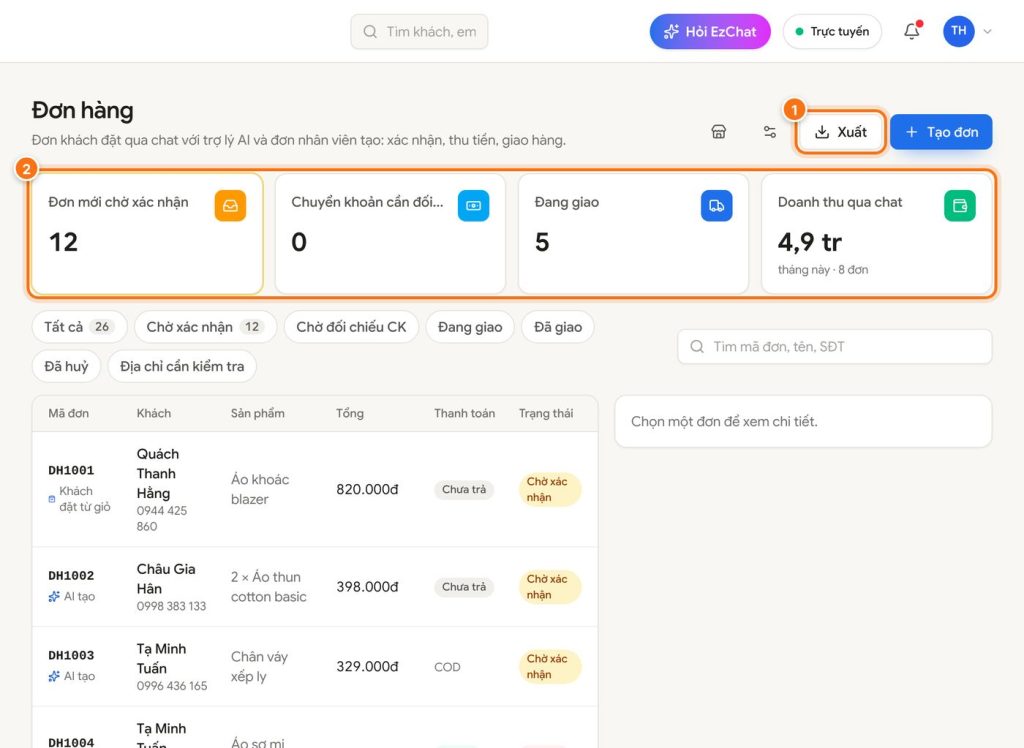
Task: Click the 329.000đ total amount
Action: click(367, 666)
